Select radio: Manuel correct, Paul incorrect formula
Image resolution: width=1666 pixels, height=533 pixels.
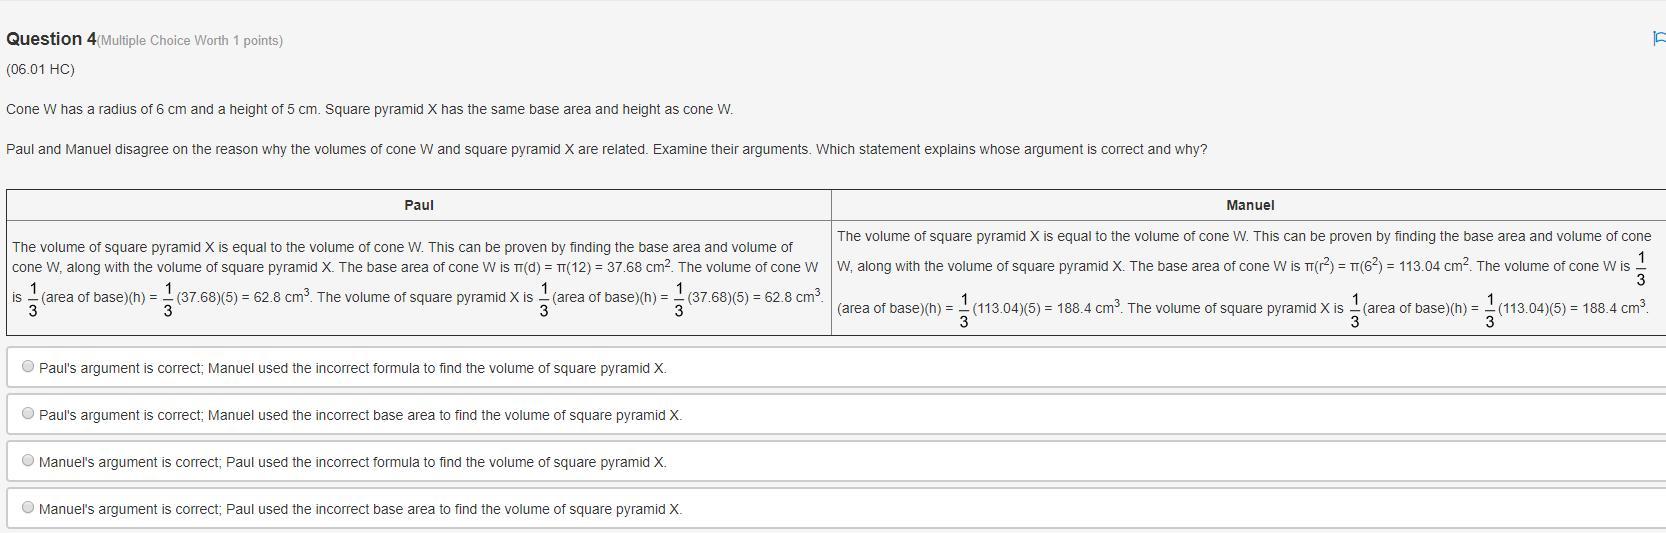pyautogui.click(x=28, y=461)
